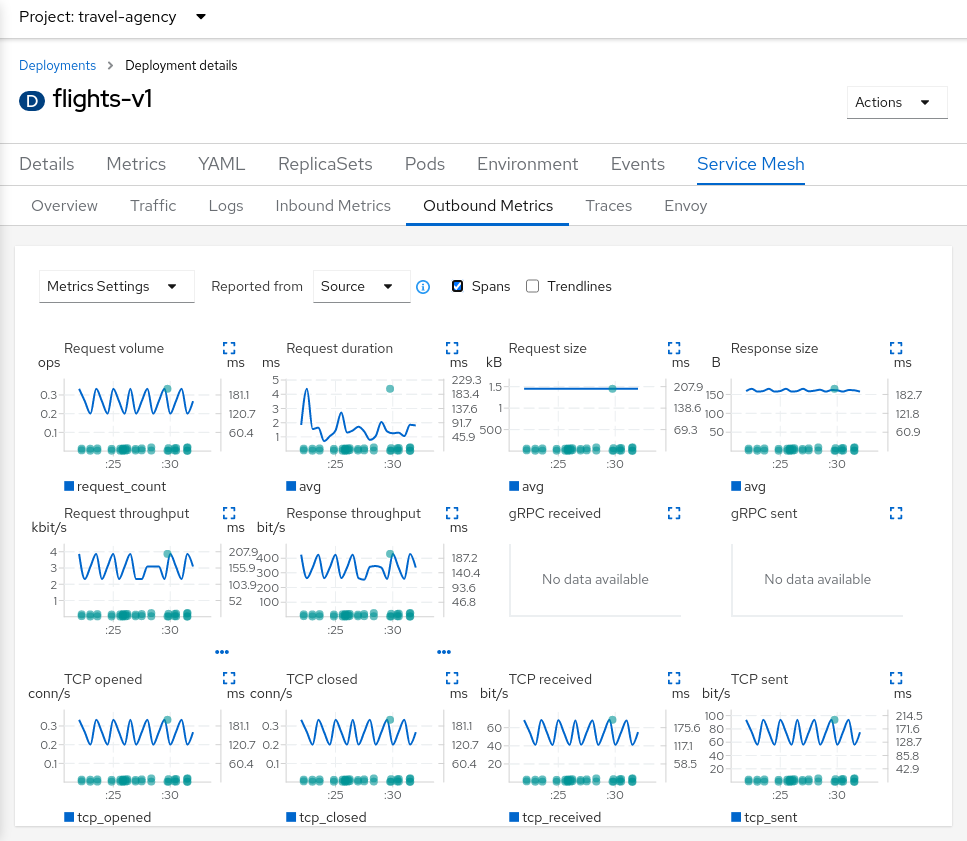967x841 pixels.
Task: Open the Reported from Source dropdown
Action: coord(361,286)
